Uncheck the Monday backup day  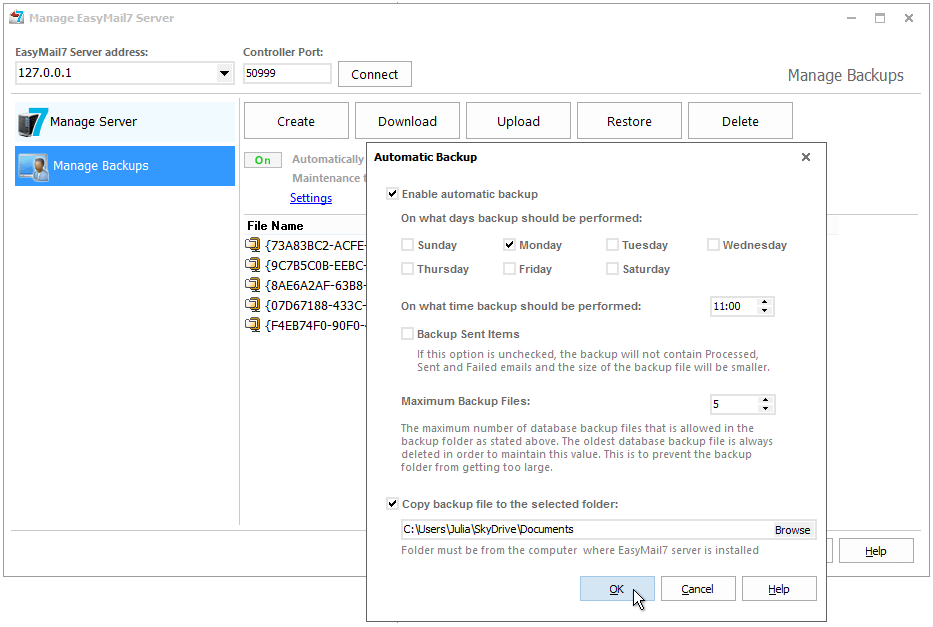[x=509, y=244]
